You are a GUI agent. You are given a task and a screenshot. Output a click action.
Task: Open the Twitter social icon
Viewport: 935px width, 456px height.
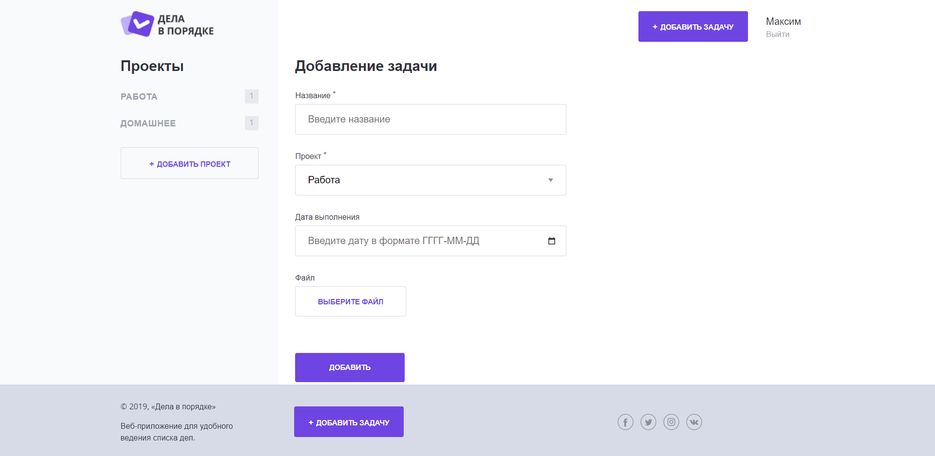pos(648,423)
